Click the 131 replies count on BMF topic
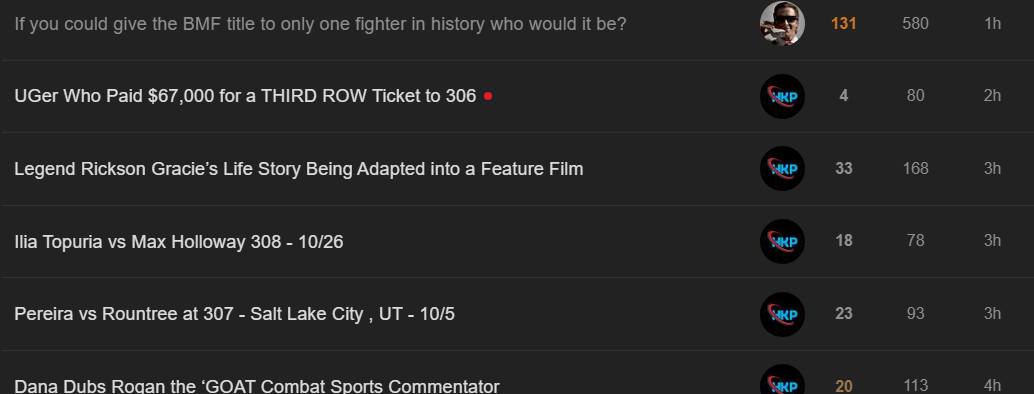The width and height of the screenshot is (1034, 394). [x=843, y=24]
